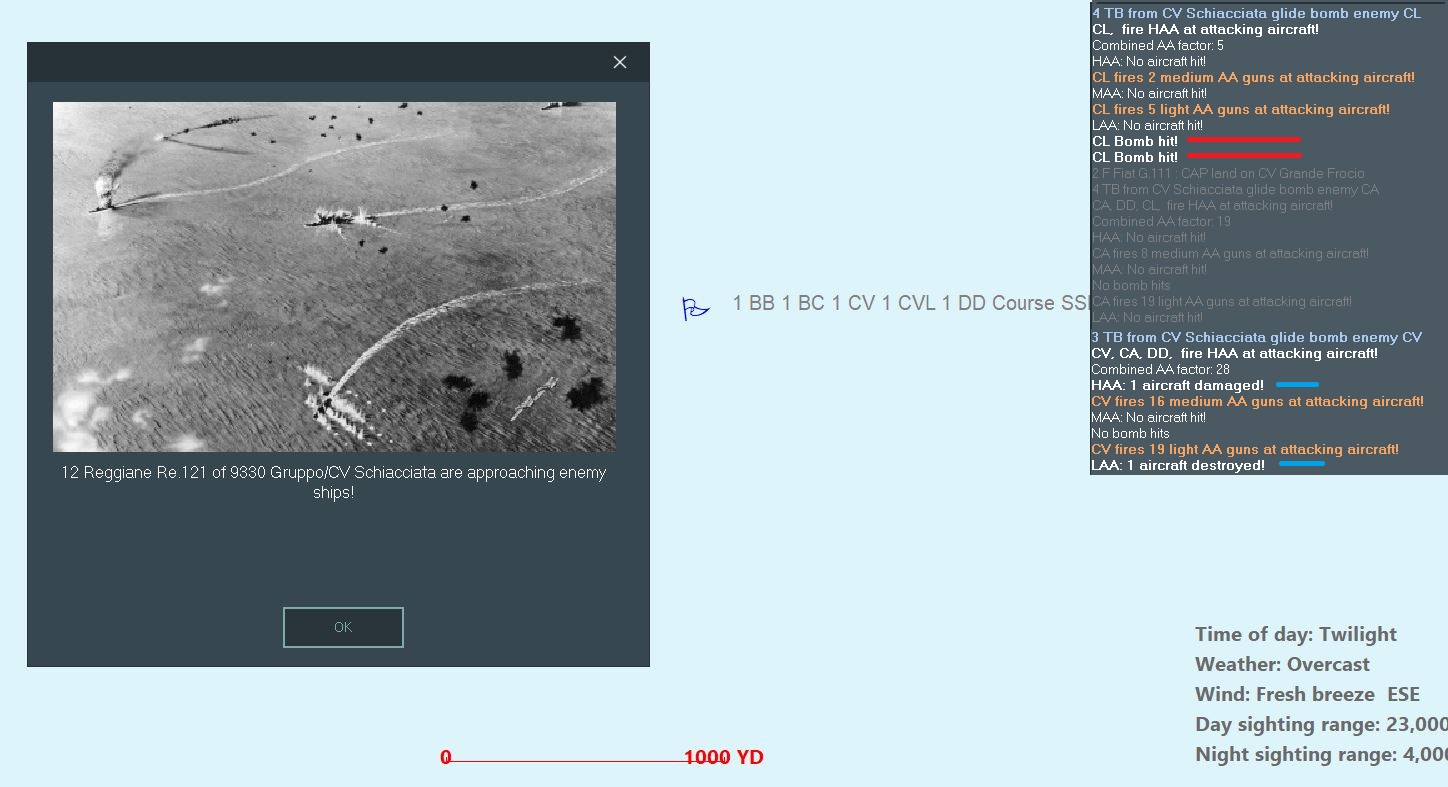Click 'CV fires 19 light AA guns' log line

pyautogui.click(x=1245, y=449)
